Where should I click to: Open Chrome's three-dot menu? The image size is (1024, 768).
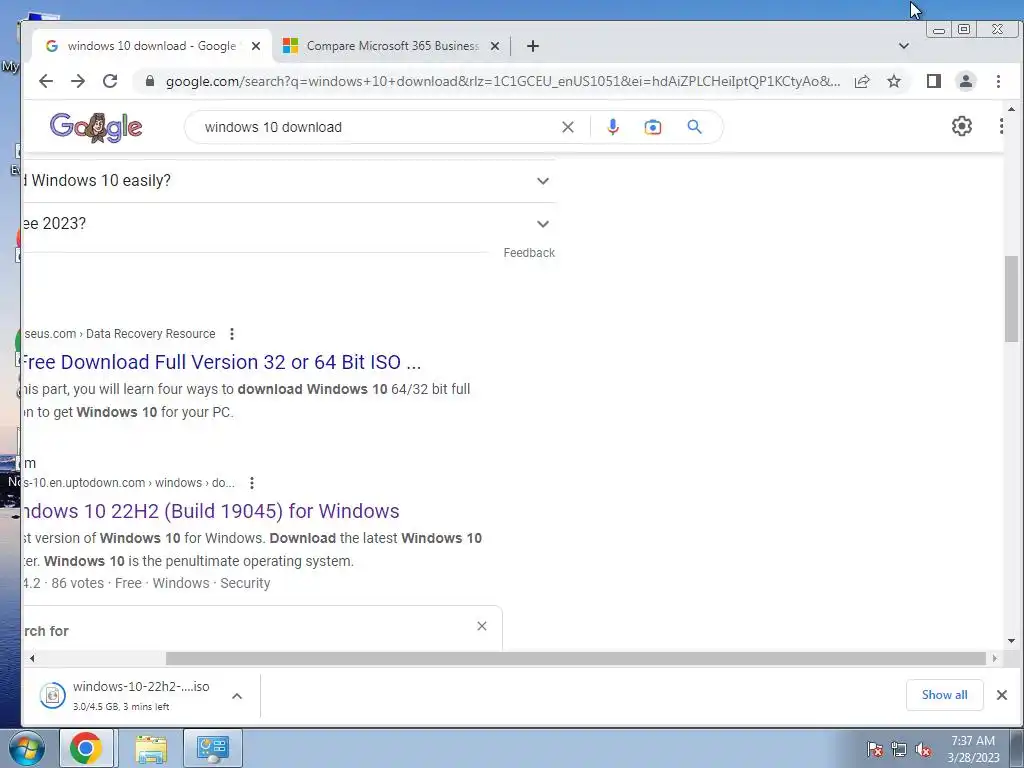tap(999, 81)
